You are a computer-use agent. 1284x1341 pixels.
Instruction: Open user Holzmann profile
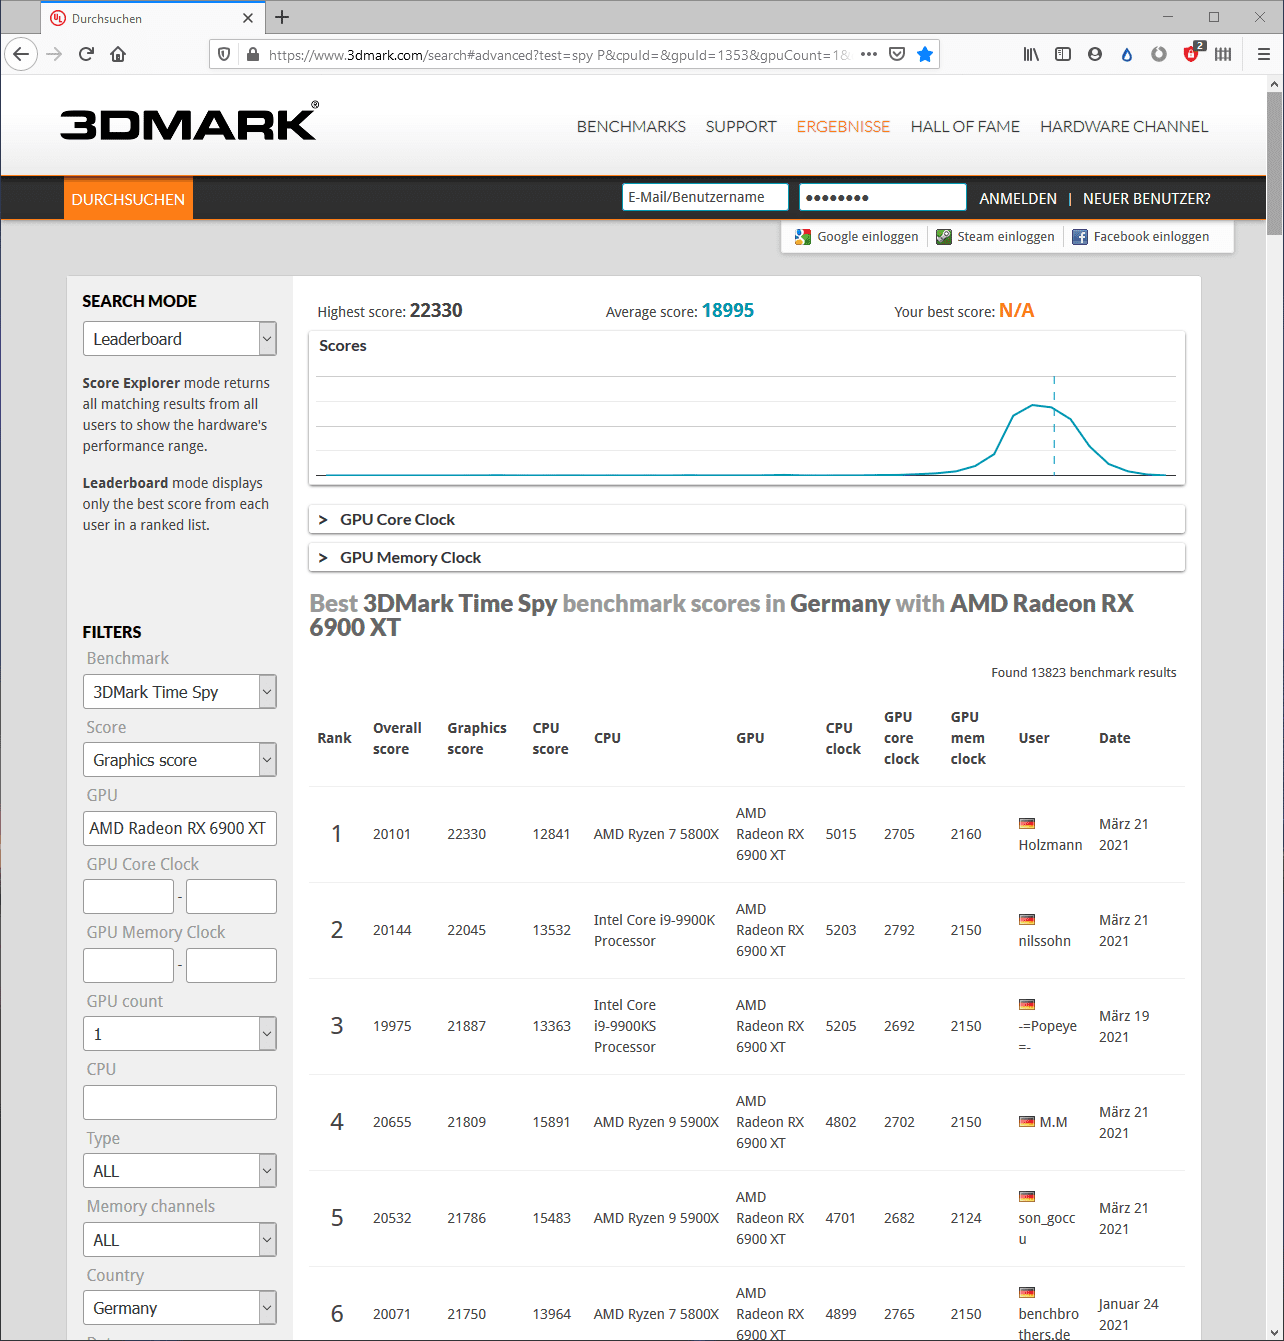[1050, 845]
